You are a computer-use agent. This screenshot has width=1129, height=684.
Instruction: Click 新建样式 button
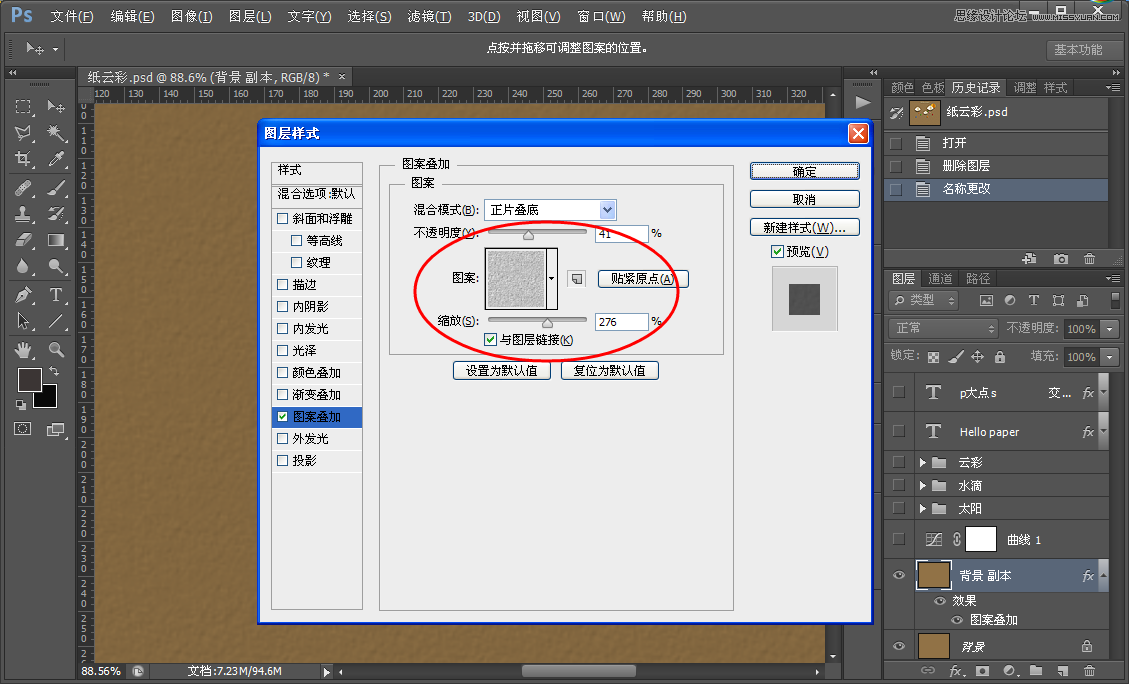point(804,227)
